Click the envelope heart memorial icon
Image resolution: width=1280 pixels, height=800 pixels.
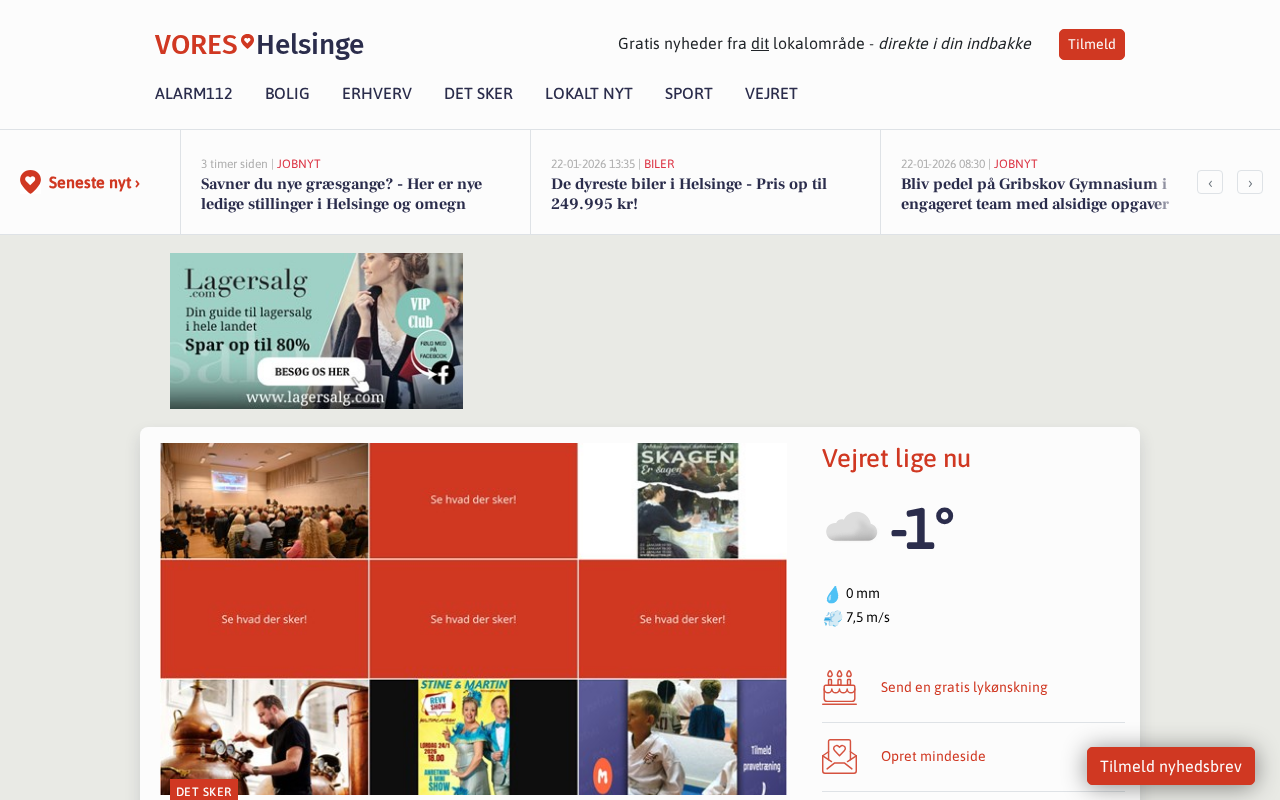click(x=839, y=756)
